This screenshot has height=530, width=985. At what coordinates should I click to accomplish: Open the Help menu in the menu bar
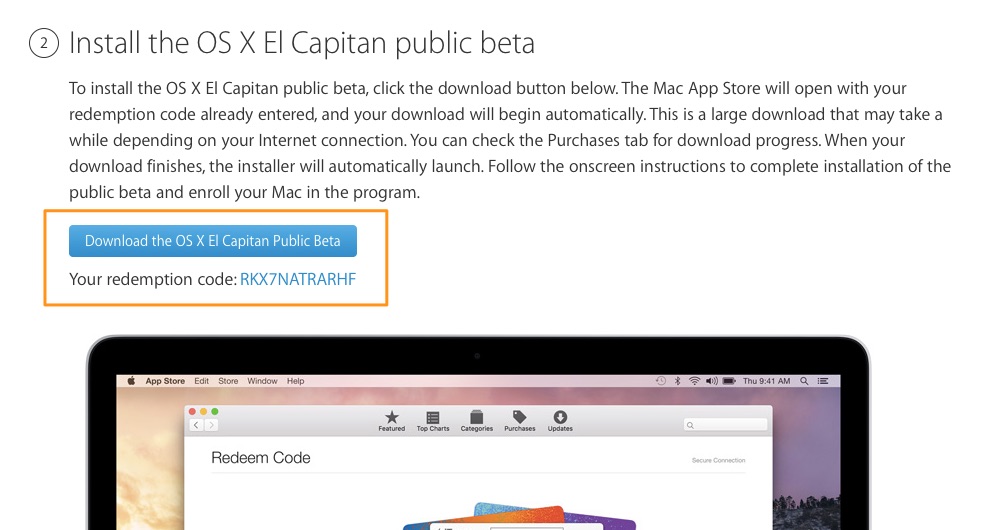pyautogui.click(x=295, y=381)
